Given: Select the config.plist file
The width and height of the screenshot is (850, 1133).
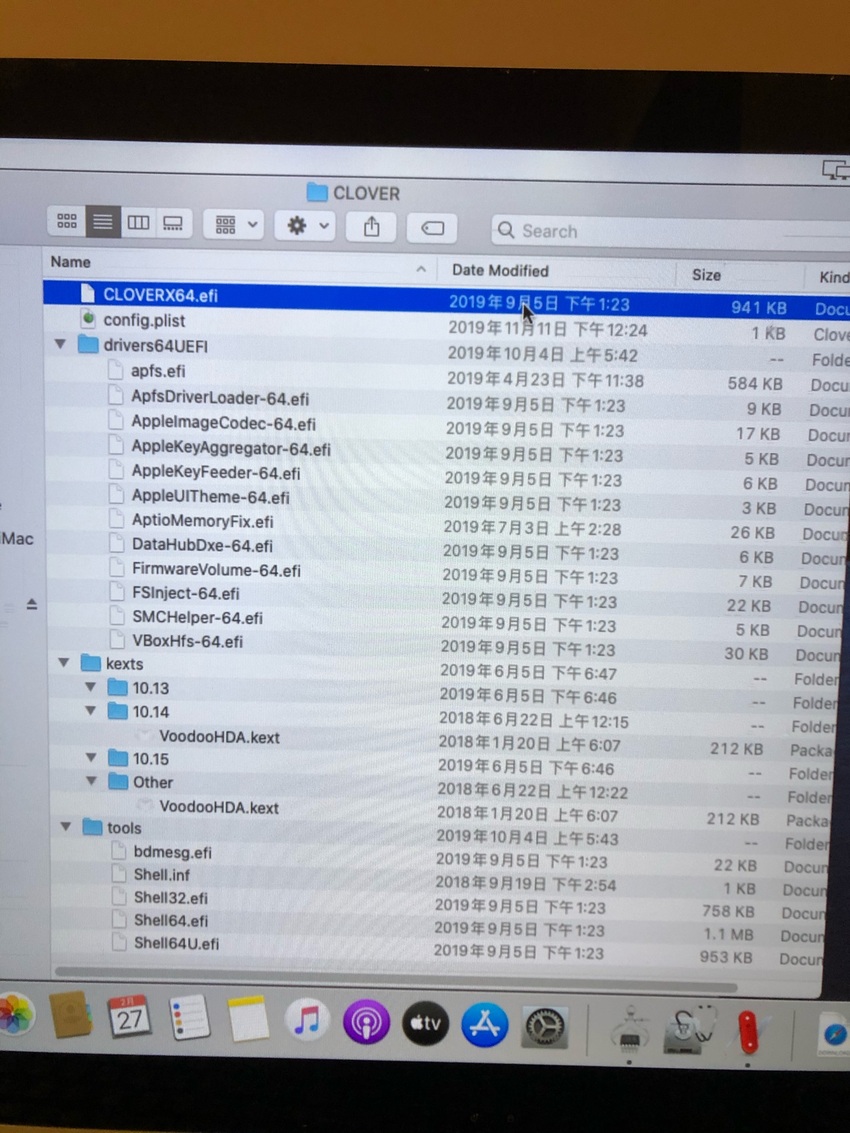Looking at the screenshot, I should 144,320.
